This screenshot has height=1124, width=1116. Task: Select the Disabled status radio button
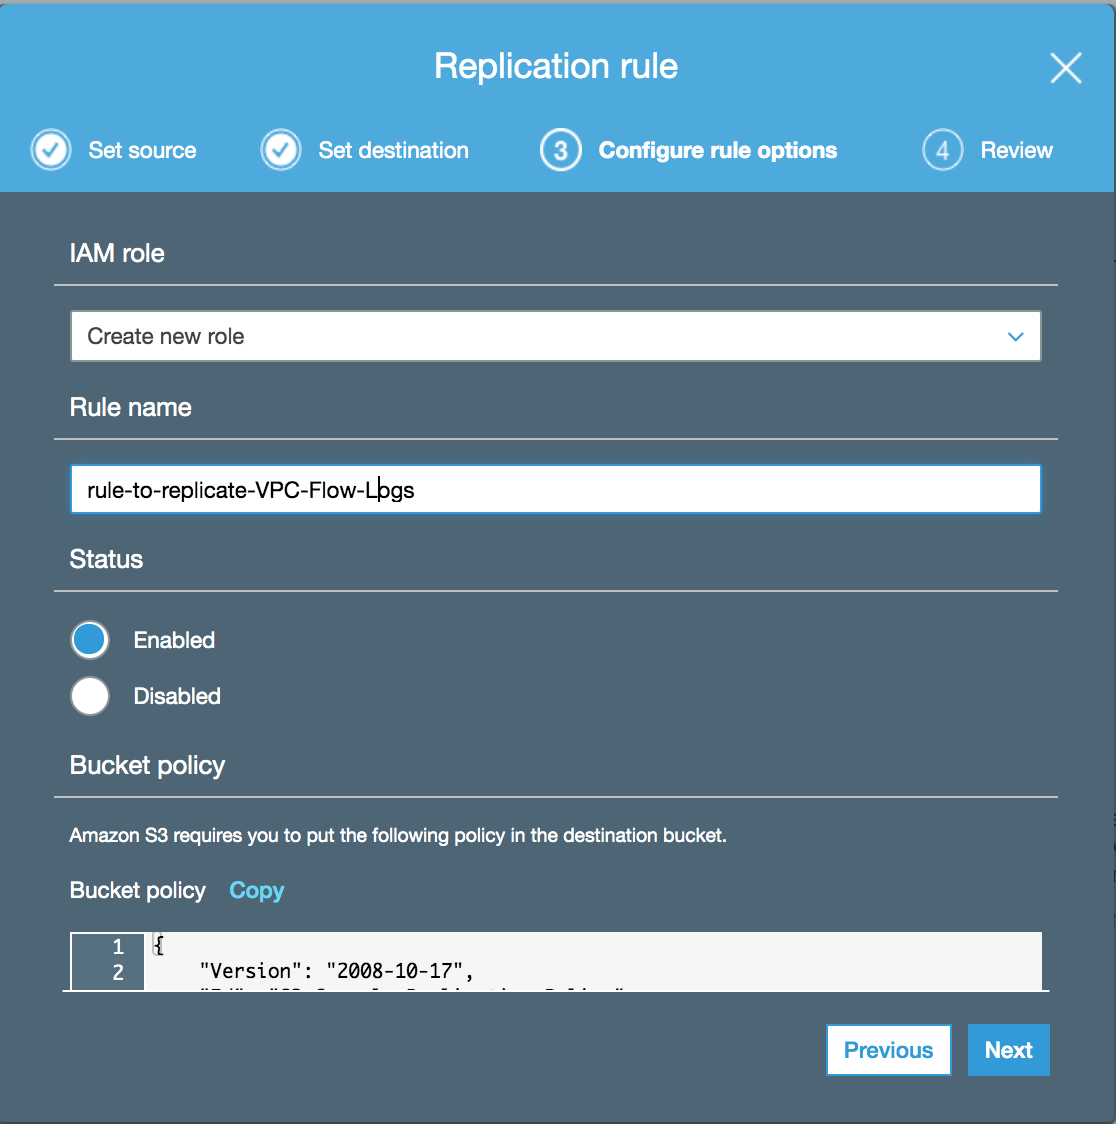(x=89, y=696)
